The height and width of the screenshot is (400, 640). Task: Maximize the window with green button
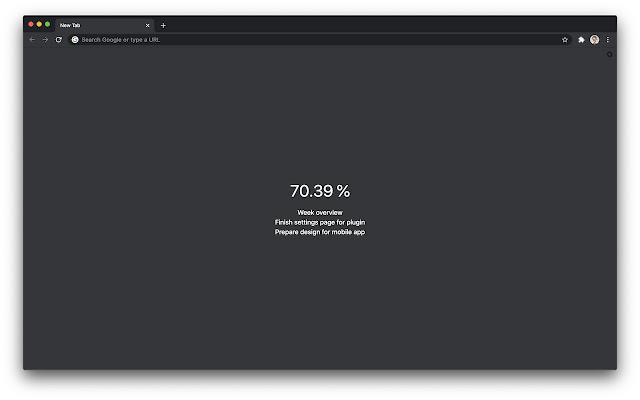tap(47, 24)
